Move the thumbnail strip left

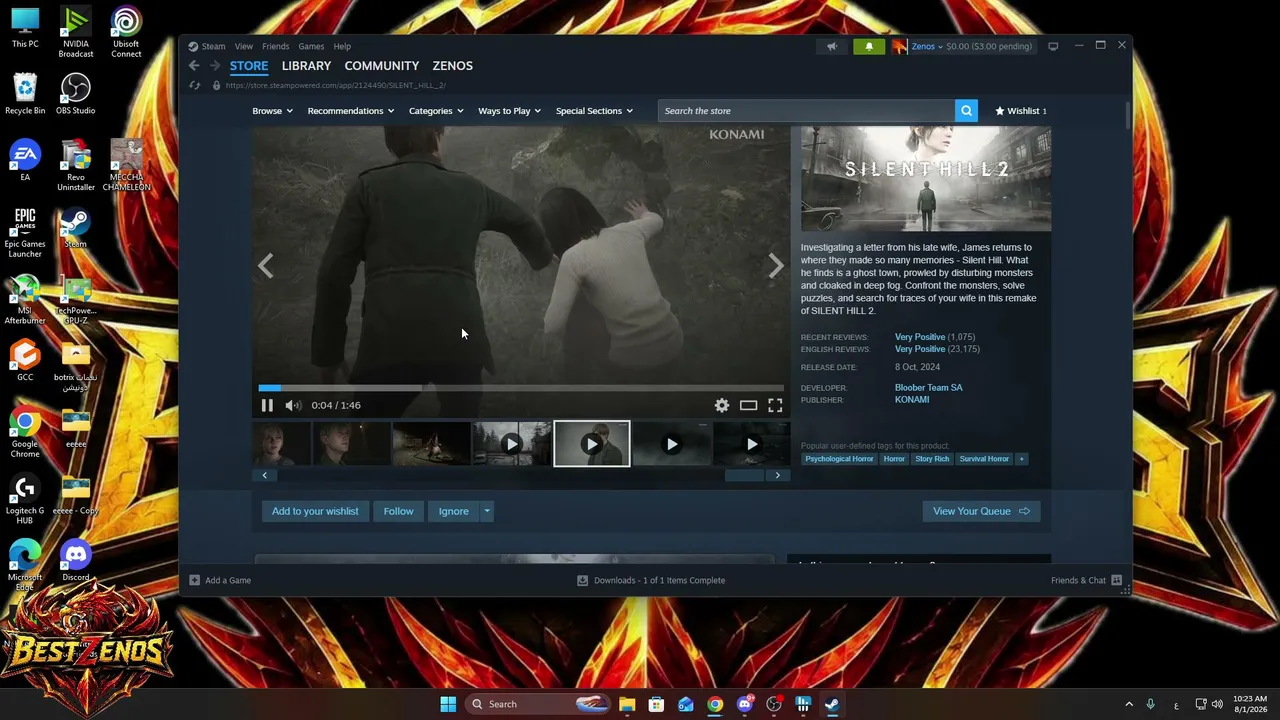tap(264, 475)
